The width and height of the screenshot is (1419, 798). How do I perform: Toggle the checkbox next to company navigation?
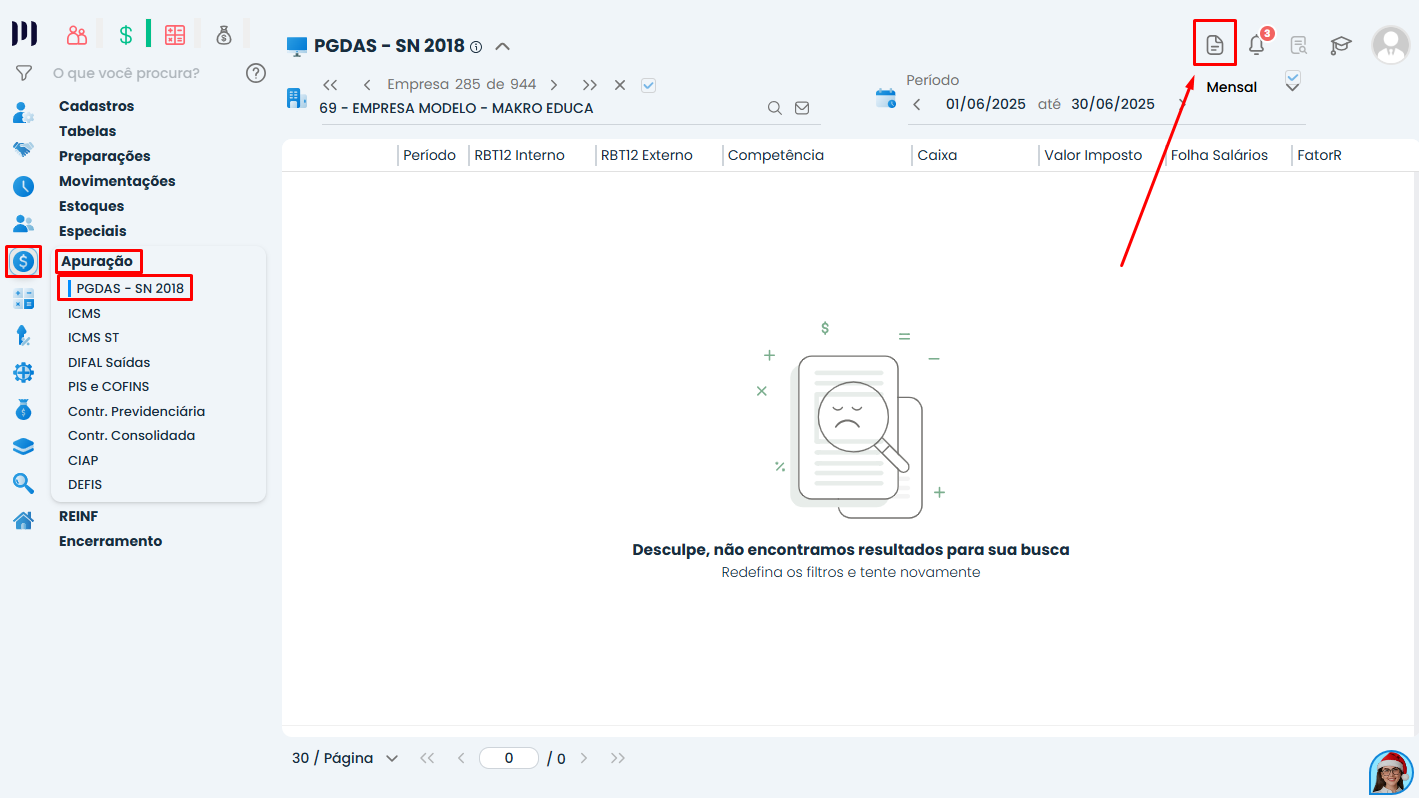coord(648,85)
